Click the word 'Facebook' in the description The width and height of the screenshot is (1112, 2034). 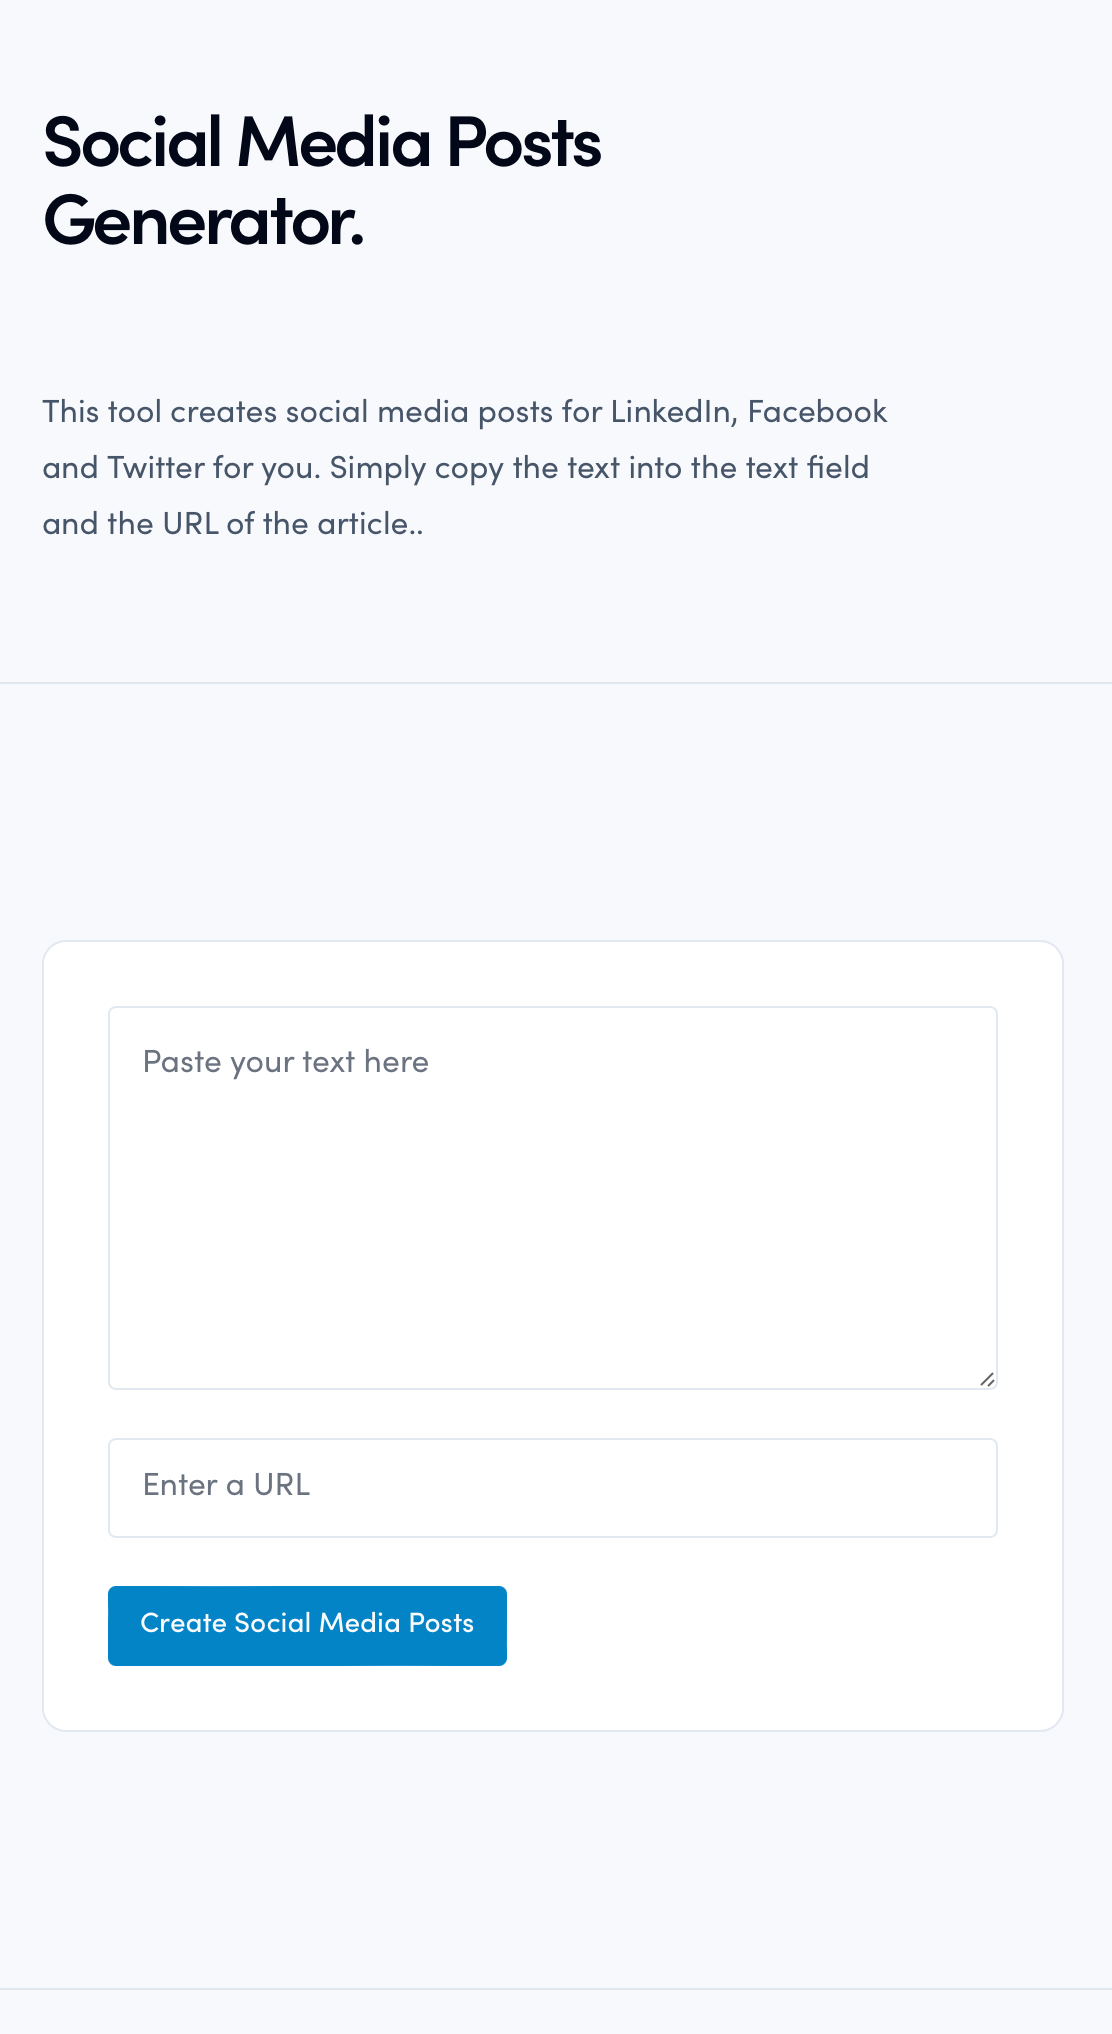tap(817, 412)
